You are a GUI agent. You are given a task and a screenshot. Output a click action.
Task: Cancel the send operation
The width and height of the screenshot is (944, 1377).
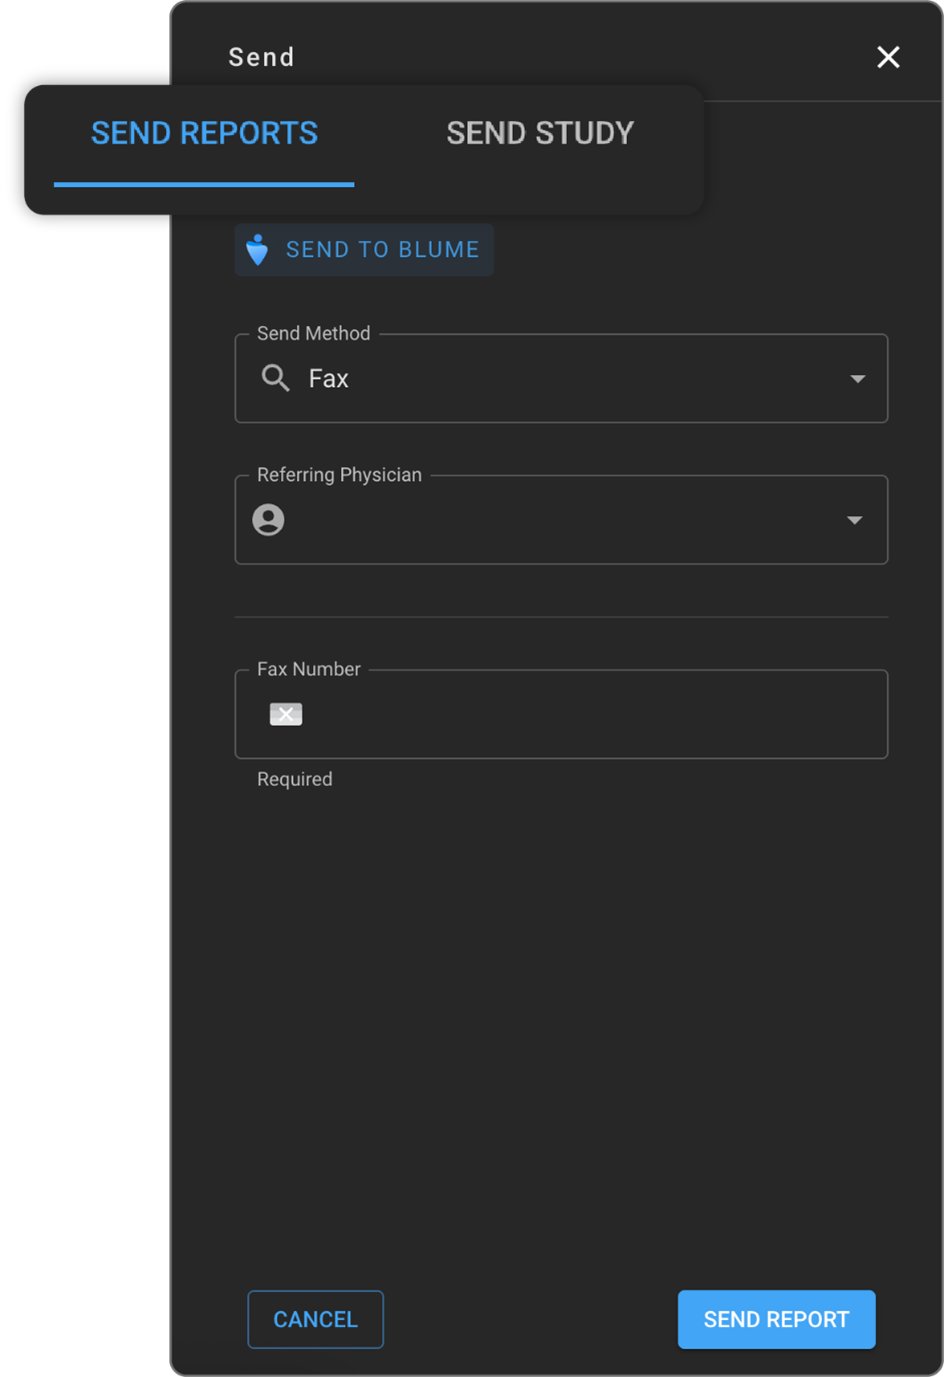click(315, 1319)
